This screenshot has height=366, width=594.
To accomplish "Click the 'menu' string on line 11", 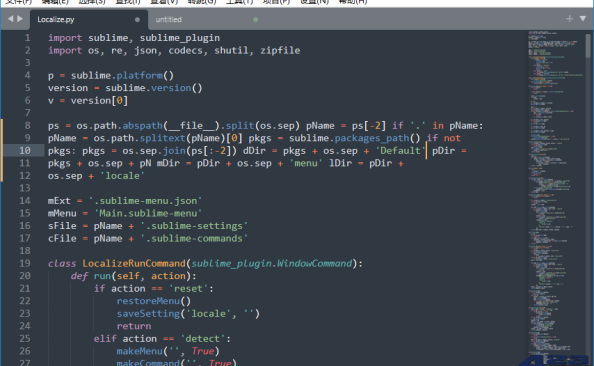I will 306,163.
